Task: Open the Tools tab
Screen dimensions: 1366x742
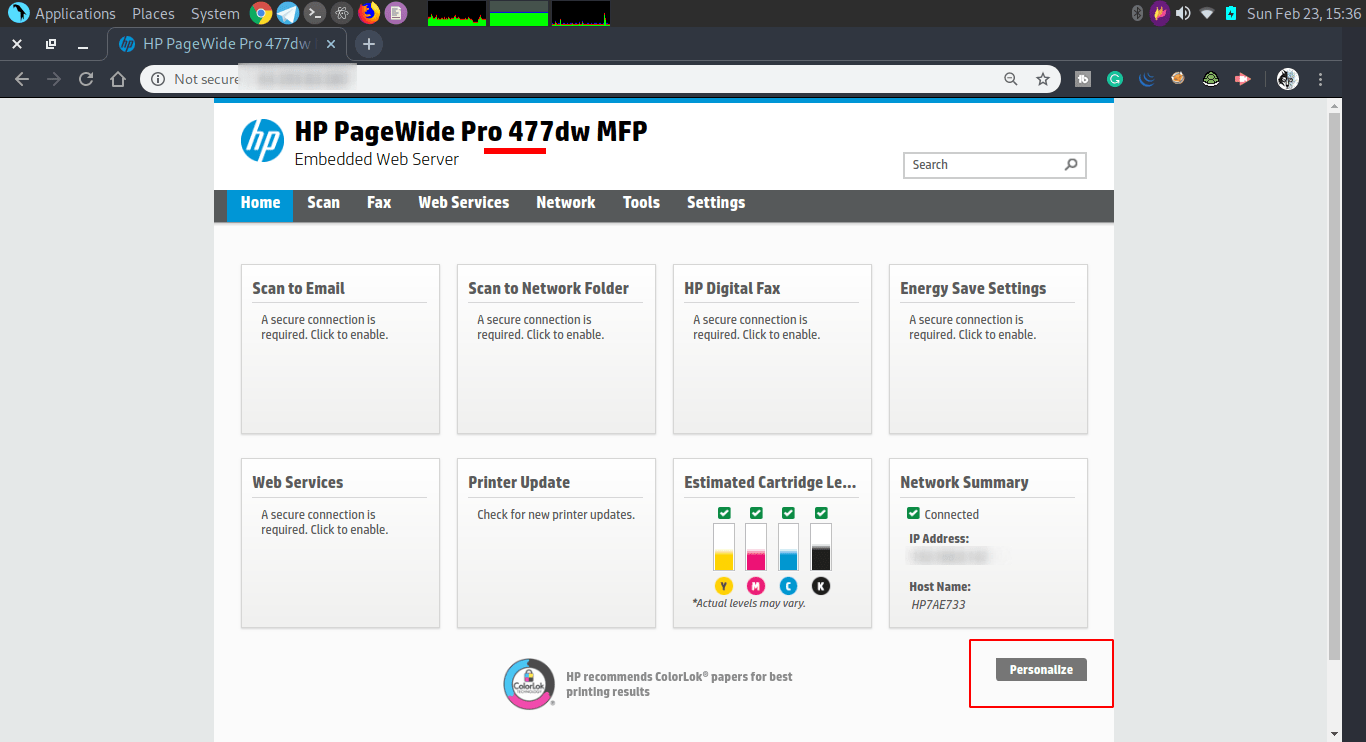Action: pos(641,202)
